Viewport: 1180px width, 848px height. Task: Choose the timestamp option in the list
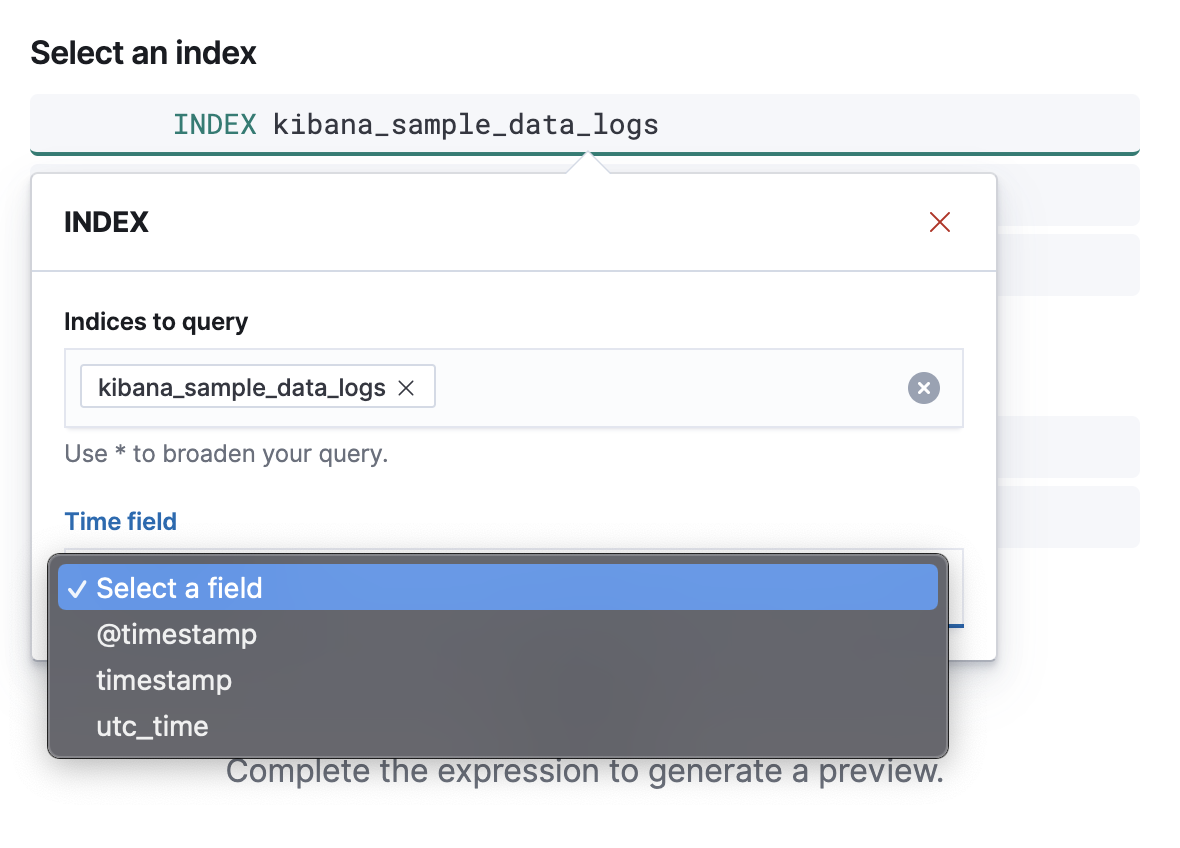tap(164, 680)
